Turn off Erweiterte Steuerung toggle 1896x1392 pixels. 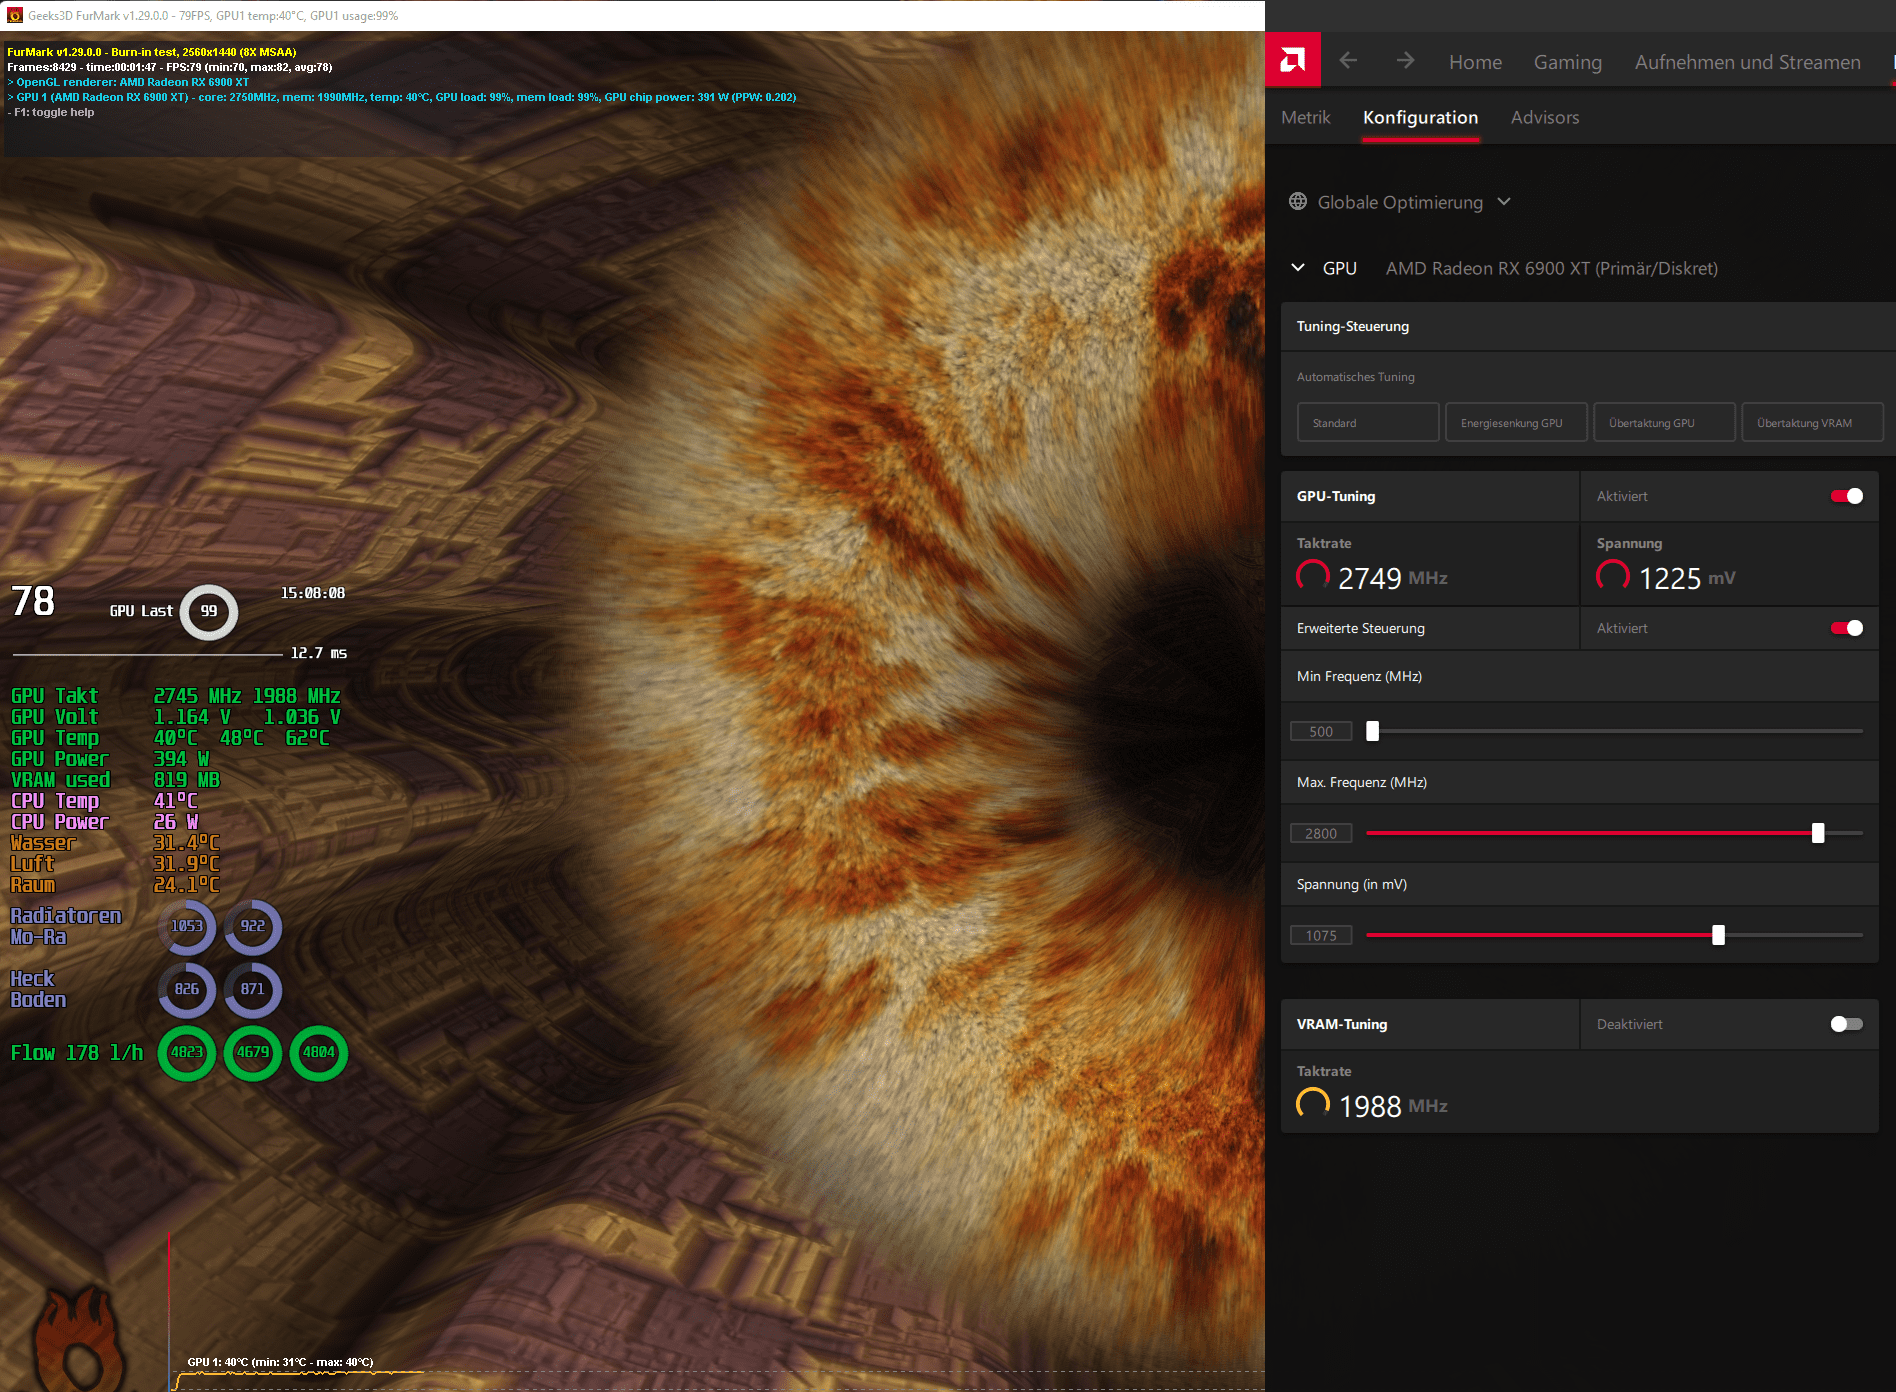coord(1846,628)
